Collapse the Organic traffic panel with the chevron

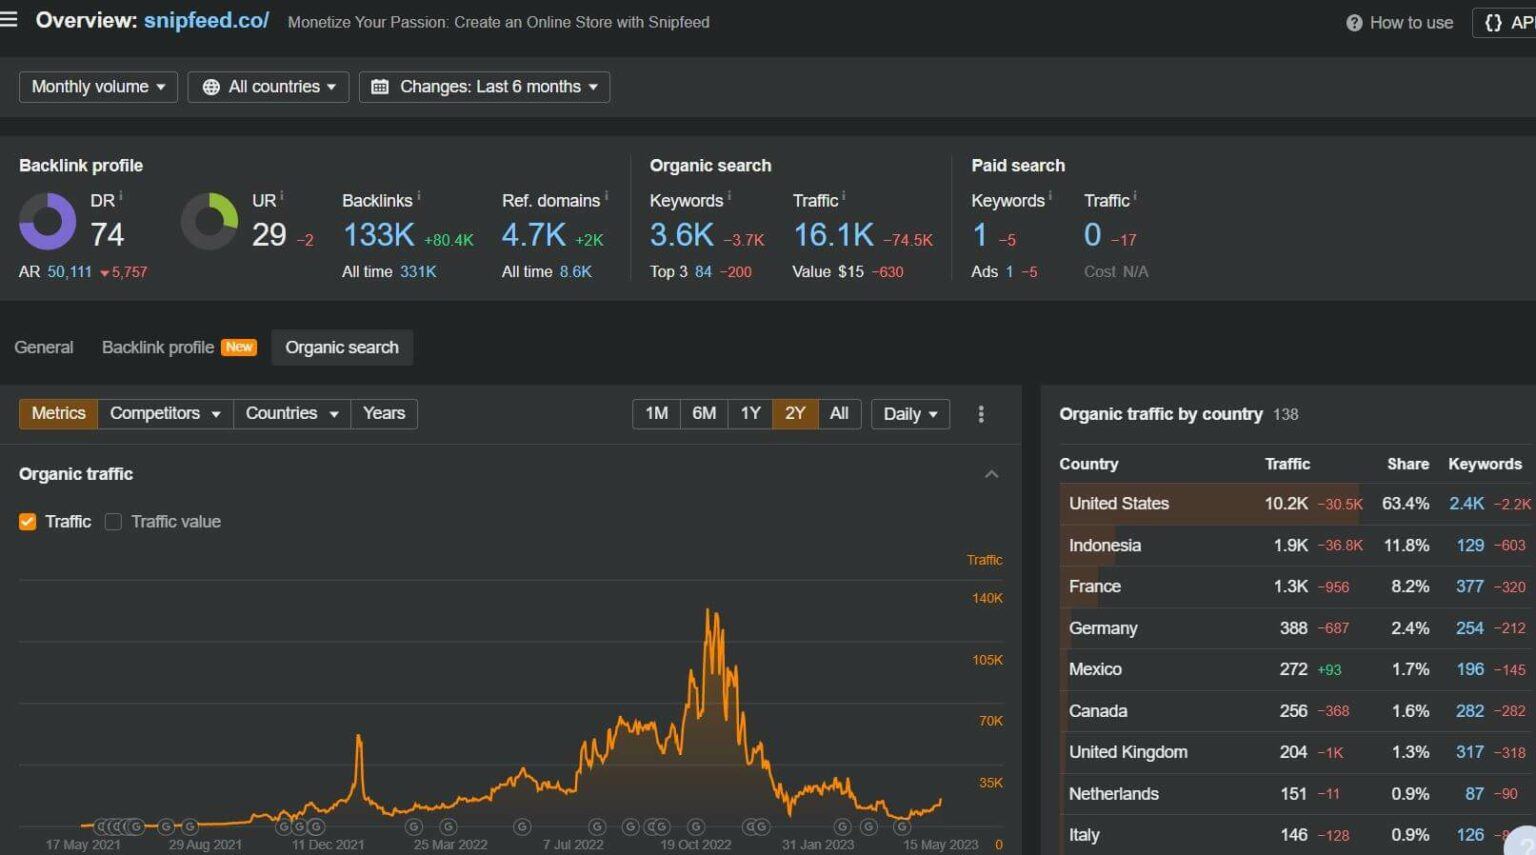pos(991,474)
